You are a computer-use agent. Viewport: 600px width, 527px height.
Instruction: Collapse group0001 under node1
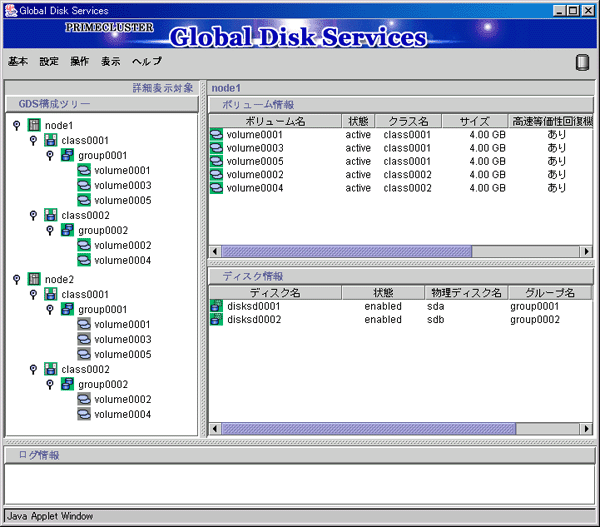click(50, 155)
